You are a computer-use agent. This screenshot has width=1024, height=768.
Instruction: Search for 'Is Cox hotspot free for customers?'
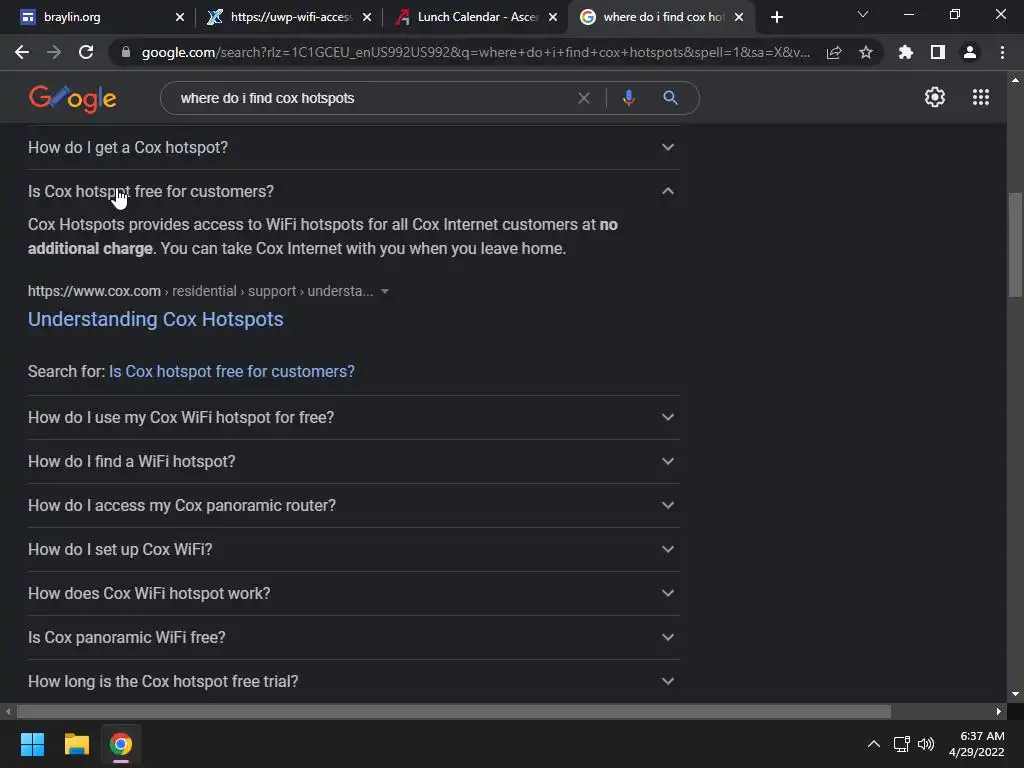point(231,372)
